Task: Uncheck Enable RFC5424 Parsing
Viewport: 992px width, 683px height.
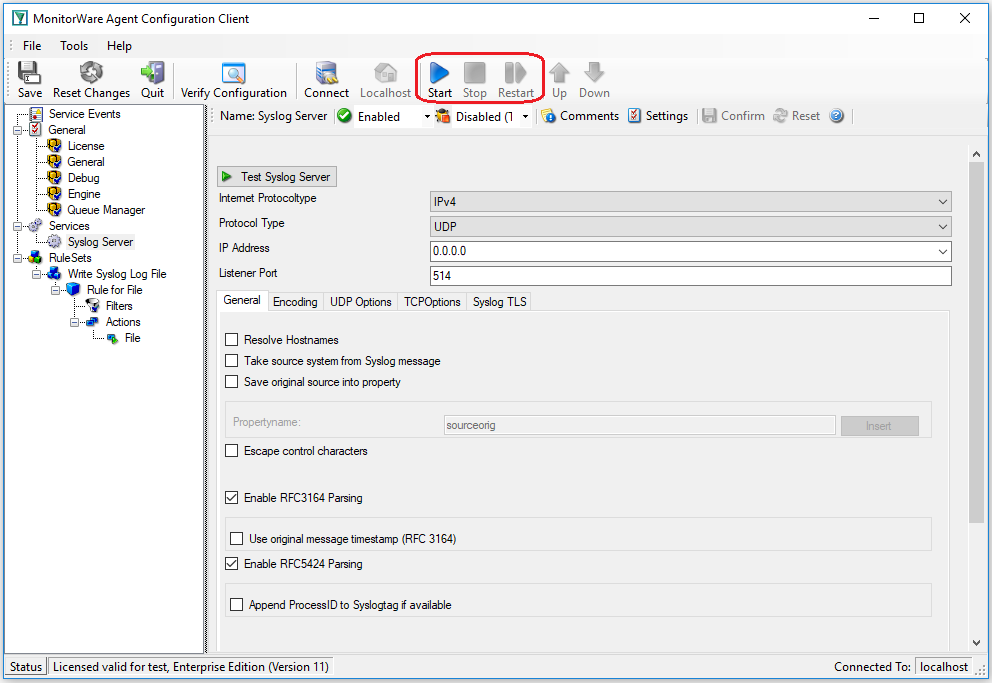Action: (232, 563)
